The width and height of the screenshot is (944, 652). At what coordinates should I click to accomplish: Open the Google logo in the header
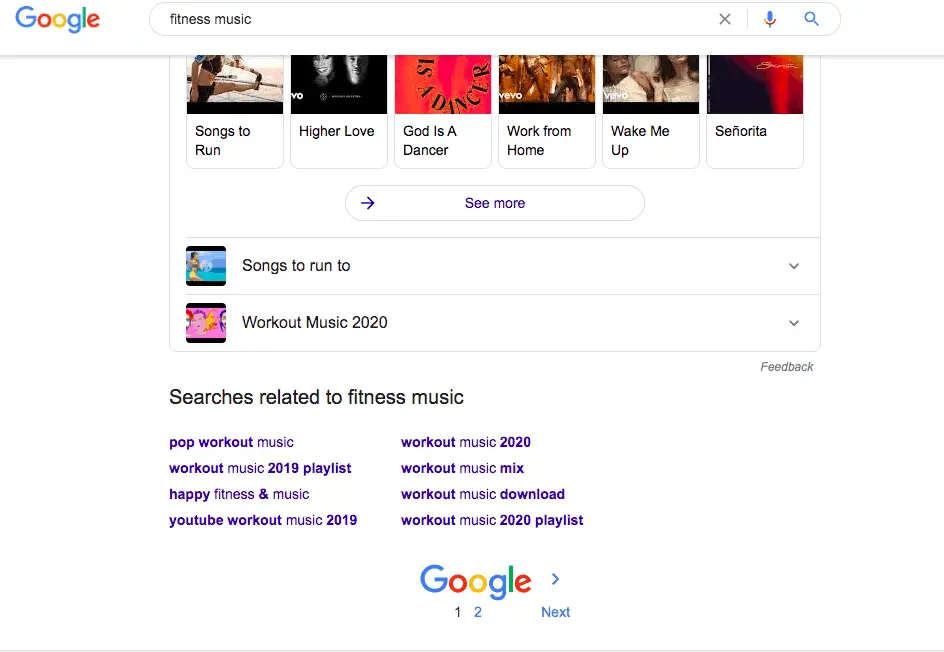pyautogui.click(x=58, y=19)
